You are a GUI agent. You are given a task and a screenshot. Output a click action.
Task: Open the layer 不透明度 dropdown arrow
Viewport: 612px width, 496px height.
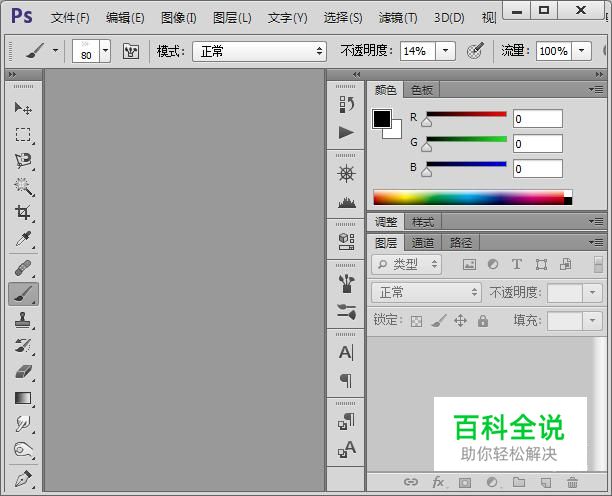(592, 292)
